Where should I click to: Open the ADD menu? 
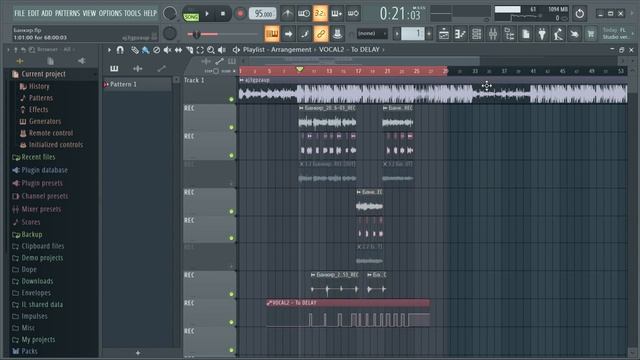pyautogui.click(x=47, y=13)
